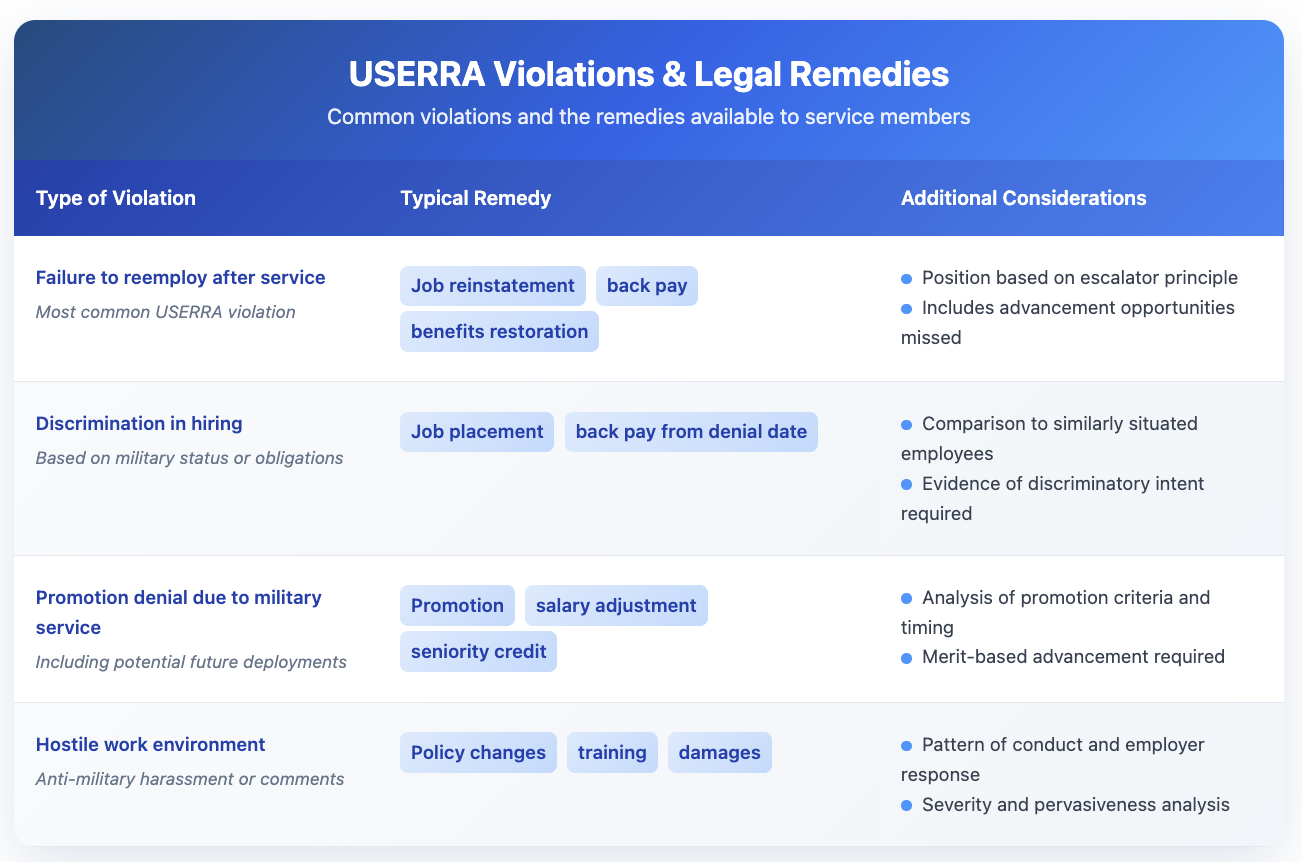
Task: Click the 'Type of Violation' column header
Action: [116, 198]
